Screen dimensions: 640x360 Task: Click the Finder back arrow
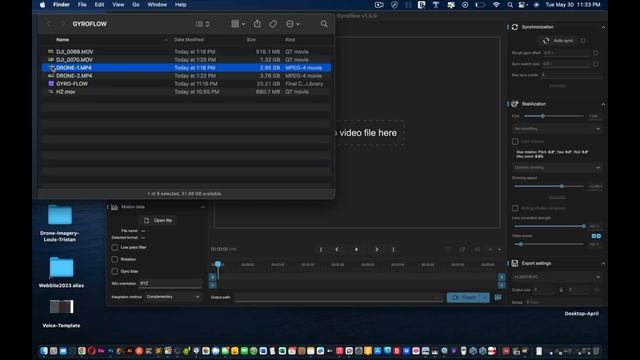(x=49, y=24)
